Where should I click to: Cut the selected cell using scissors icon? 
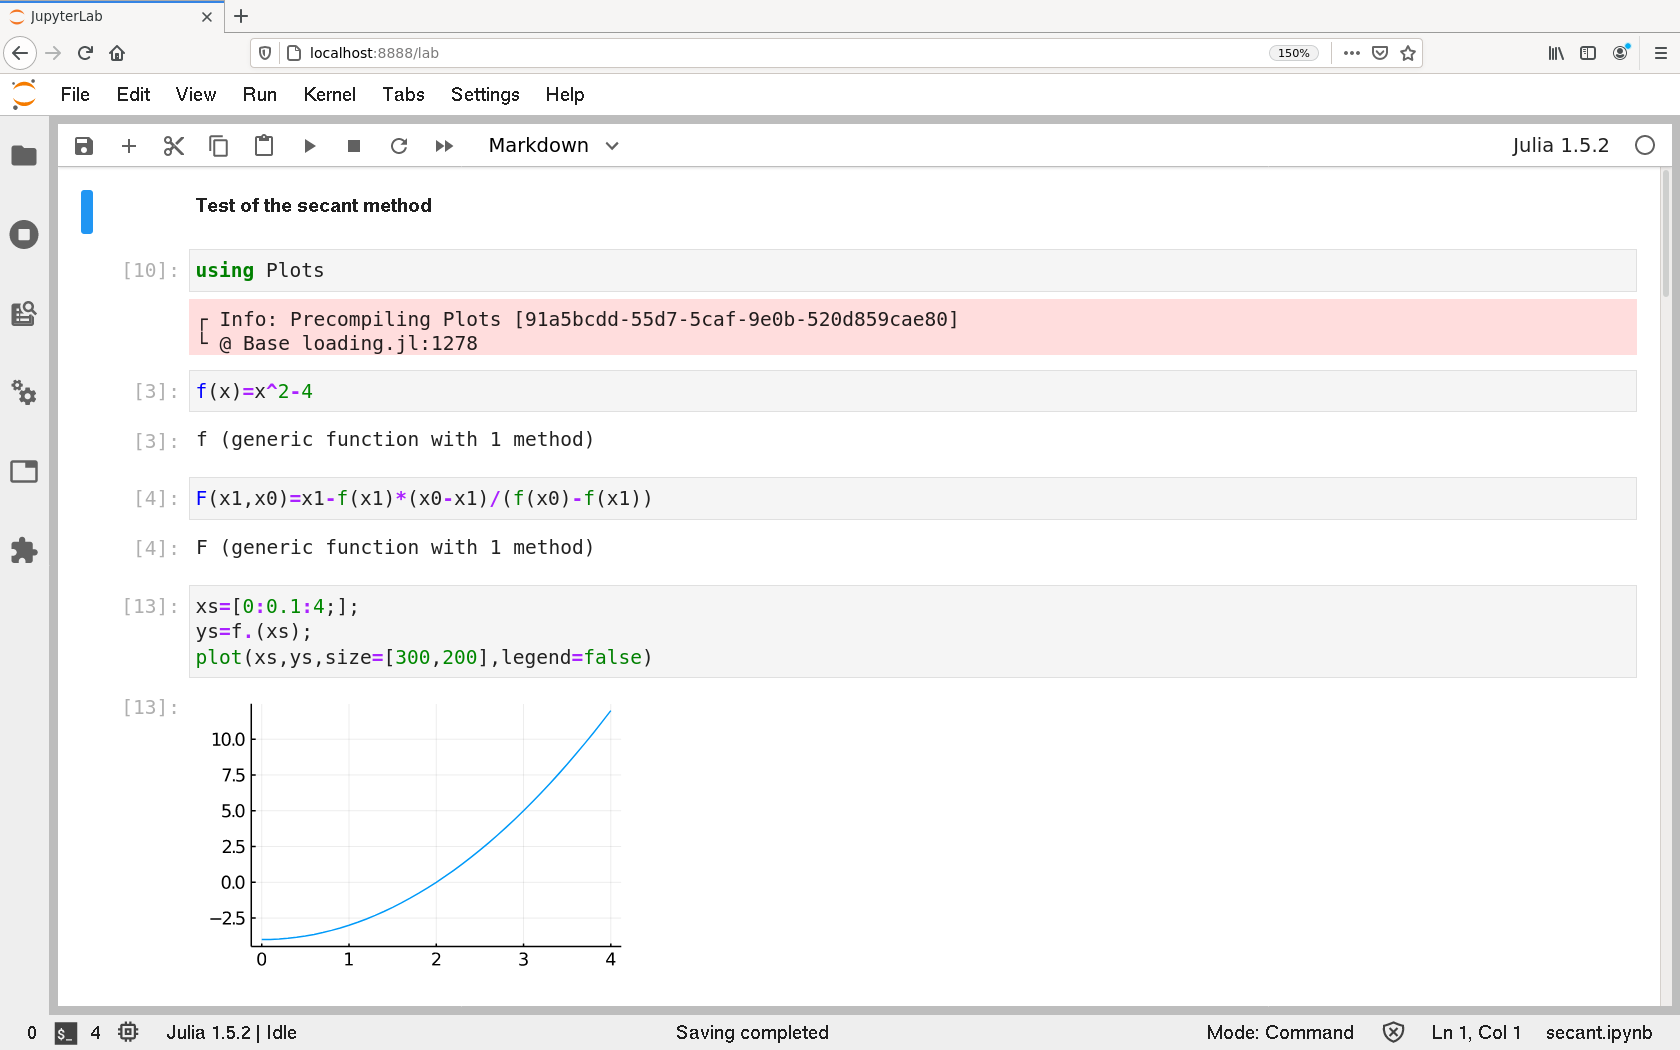[x=174, y=146]
